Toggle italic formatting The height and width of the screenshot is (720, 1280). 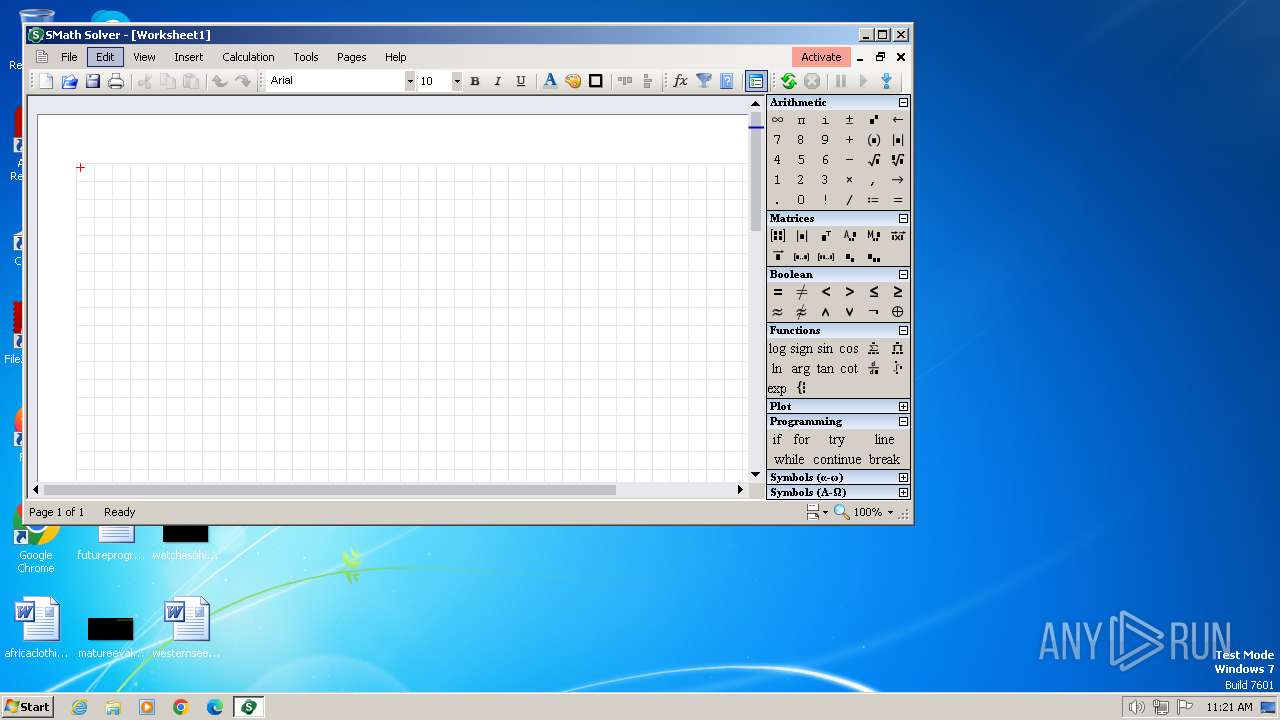coord(498,81)
